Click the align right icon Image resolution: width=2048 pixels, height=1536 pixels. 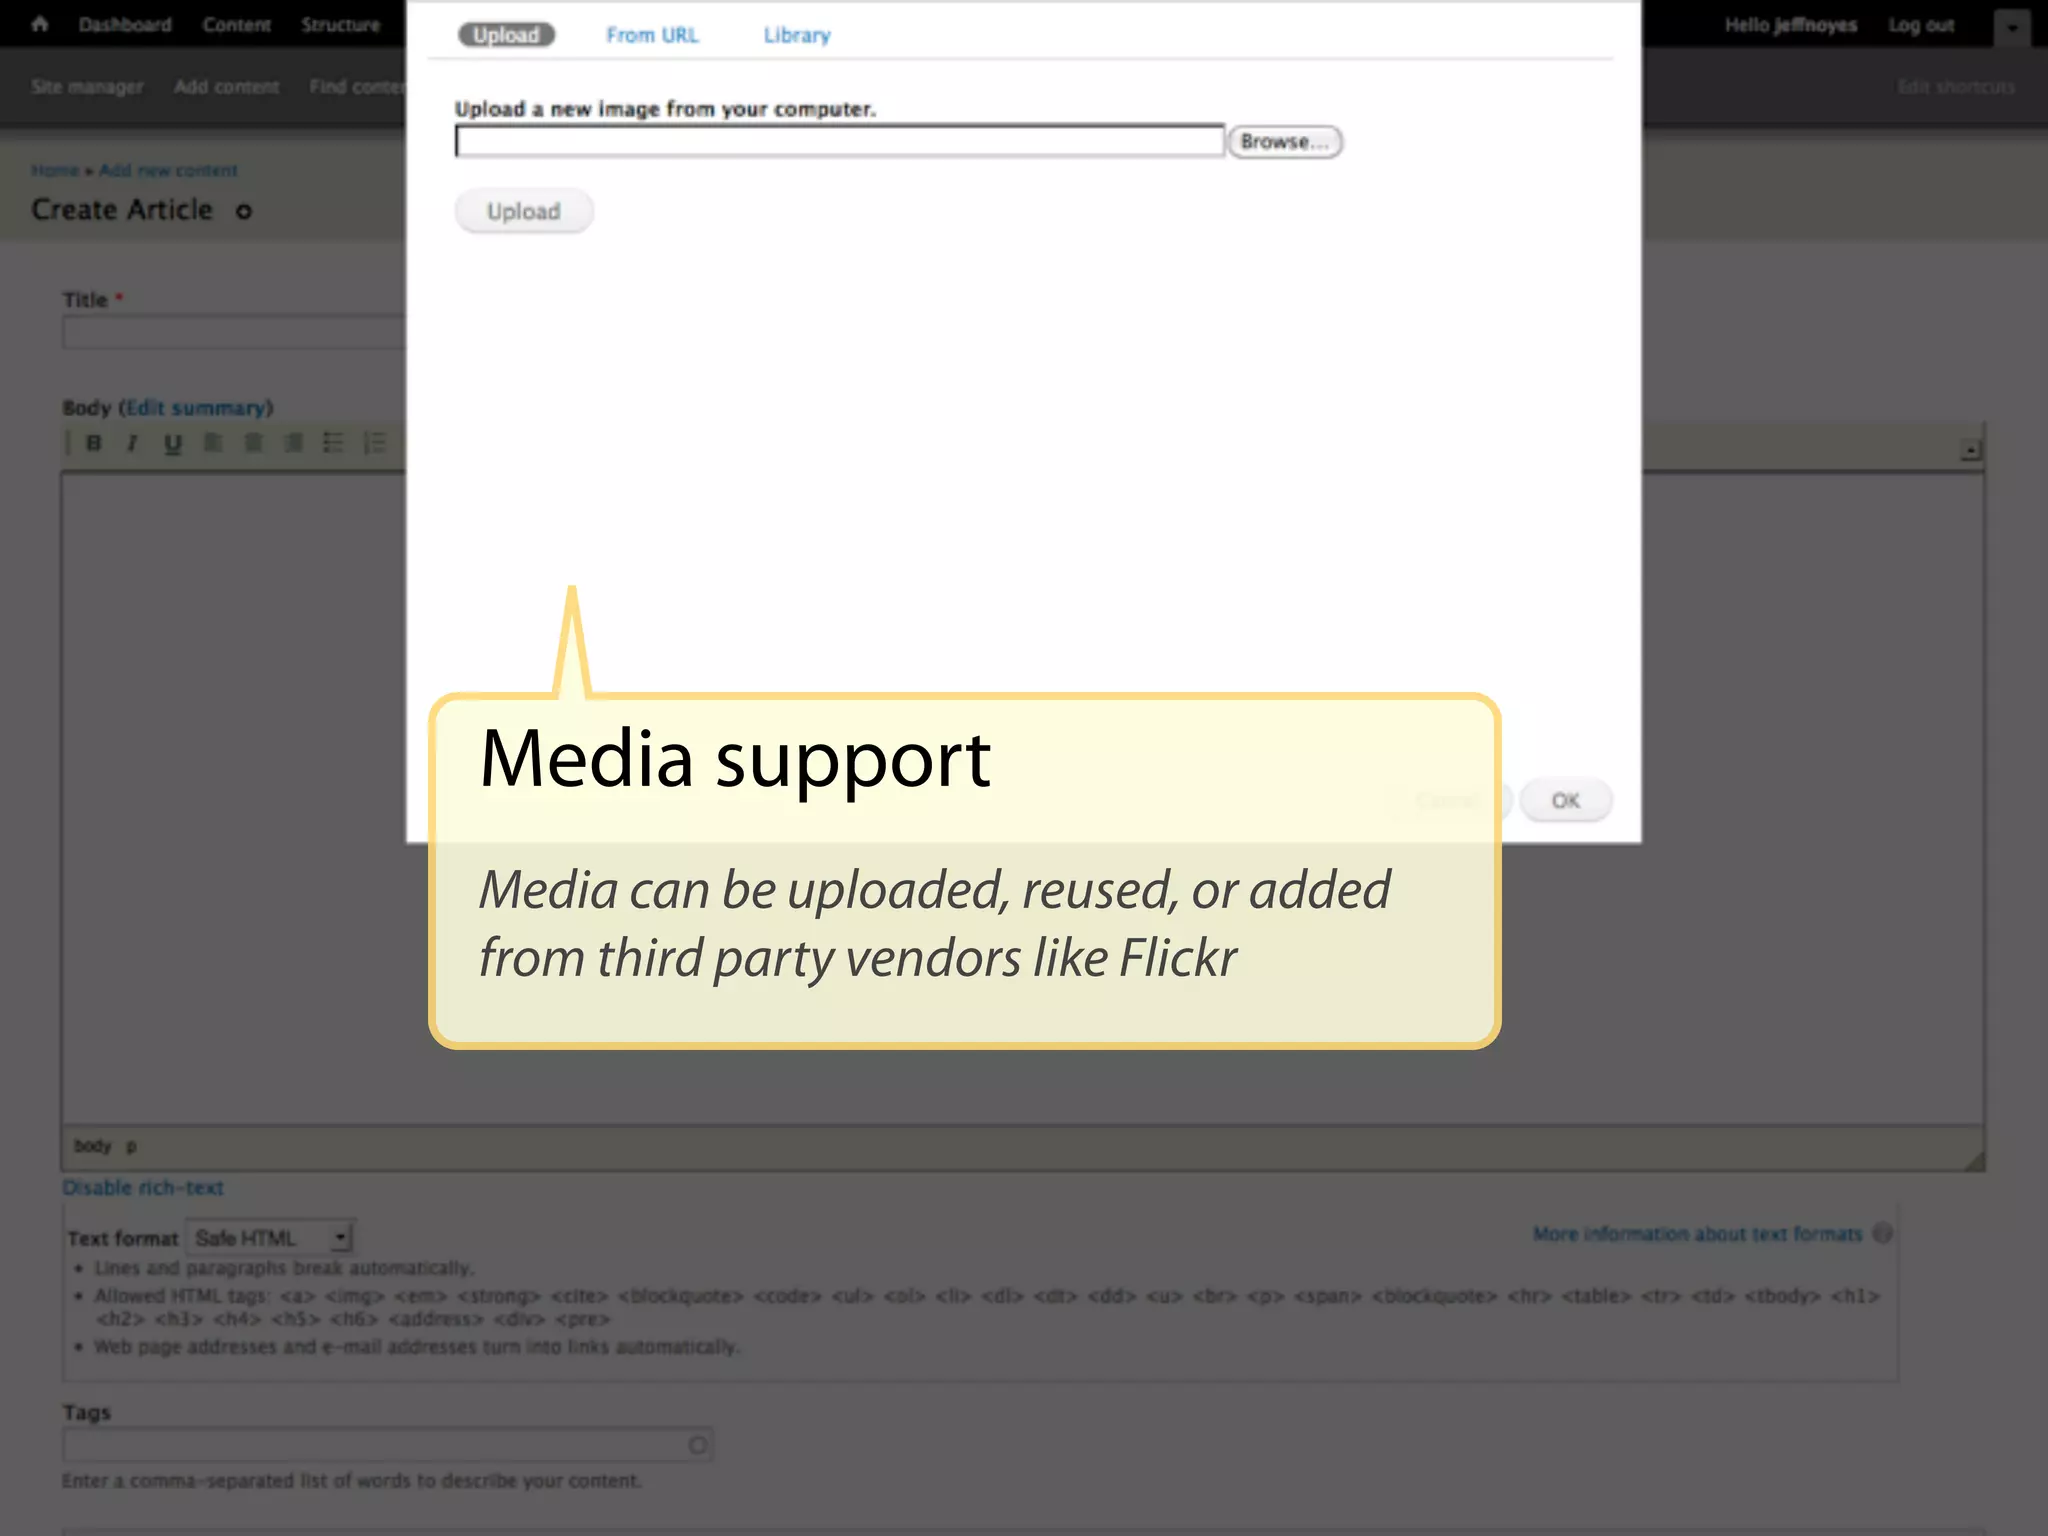tap(293, 443)
